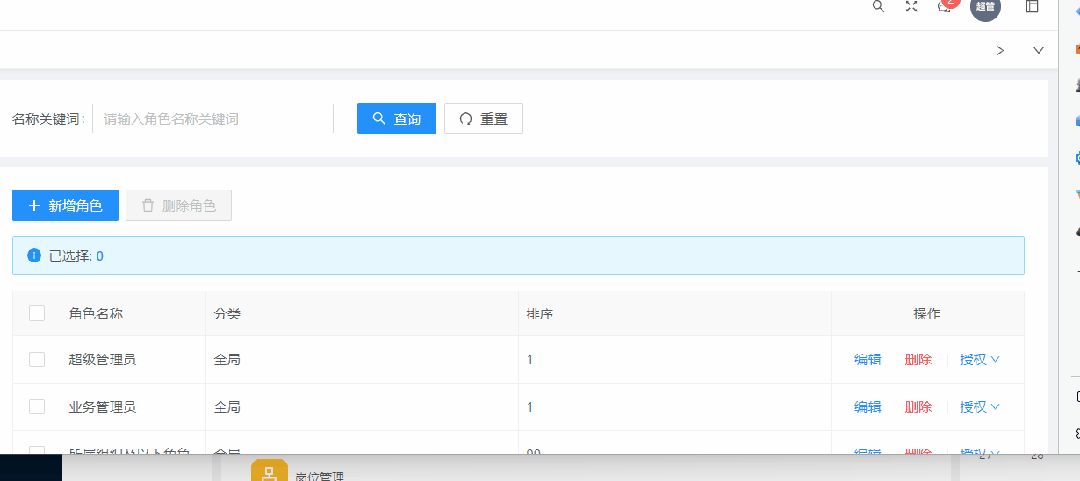Click the info icon beside 已选择

click(x=34, y=255)
